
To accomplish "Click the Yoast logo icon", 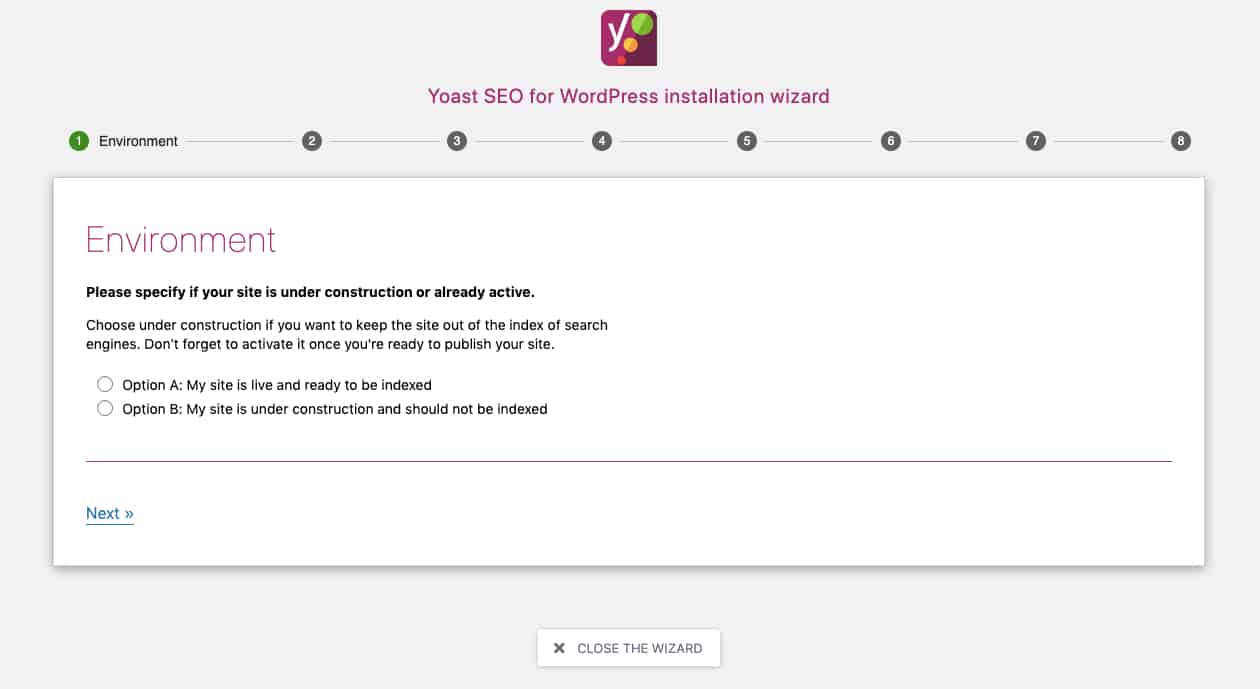I will click(628, 38).
